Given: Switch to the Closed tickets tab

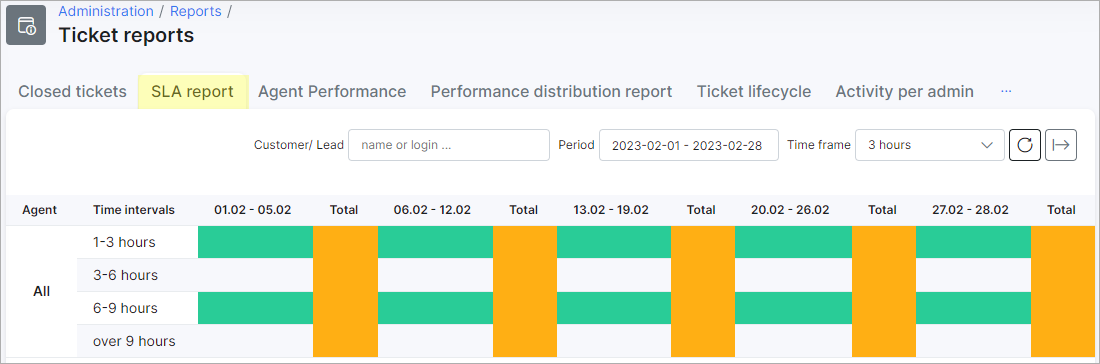Looking at the screenshot, I should (72, 91).
